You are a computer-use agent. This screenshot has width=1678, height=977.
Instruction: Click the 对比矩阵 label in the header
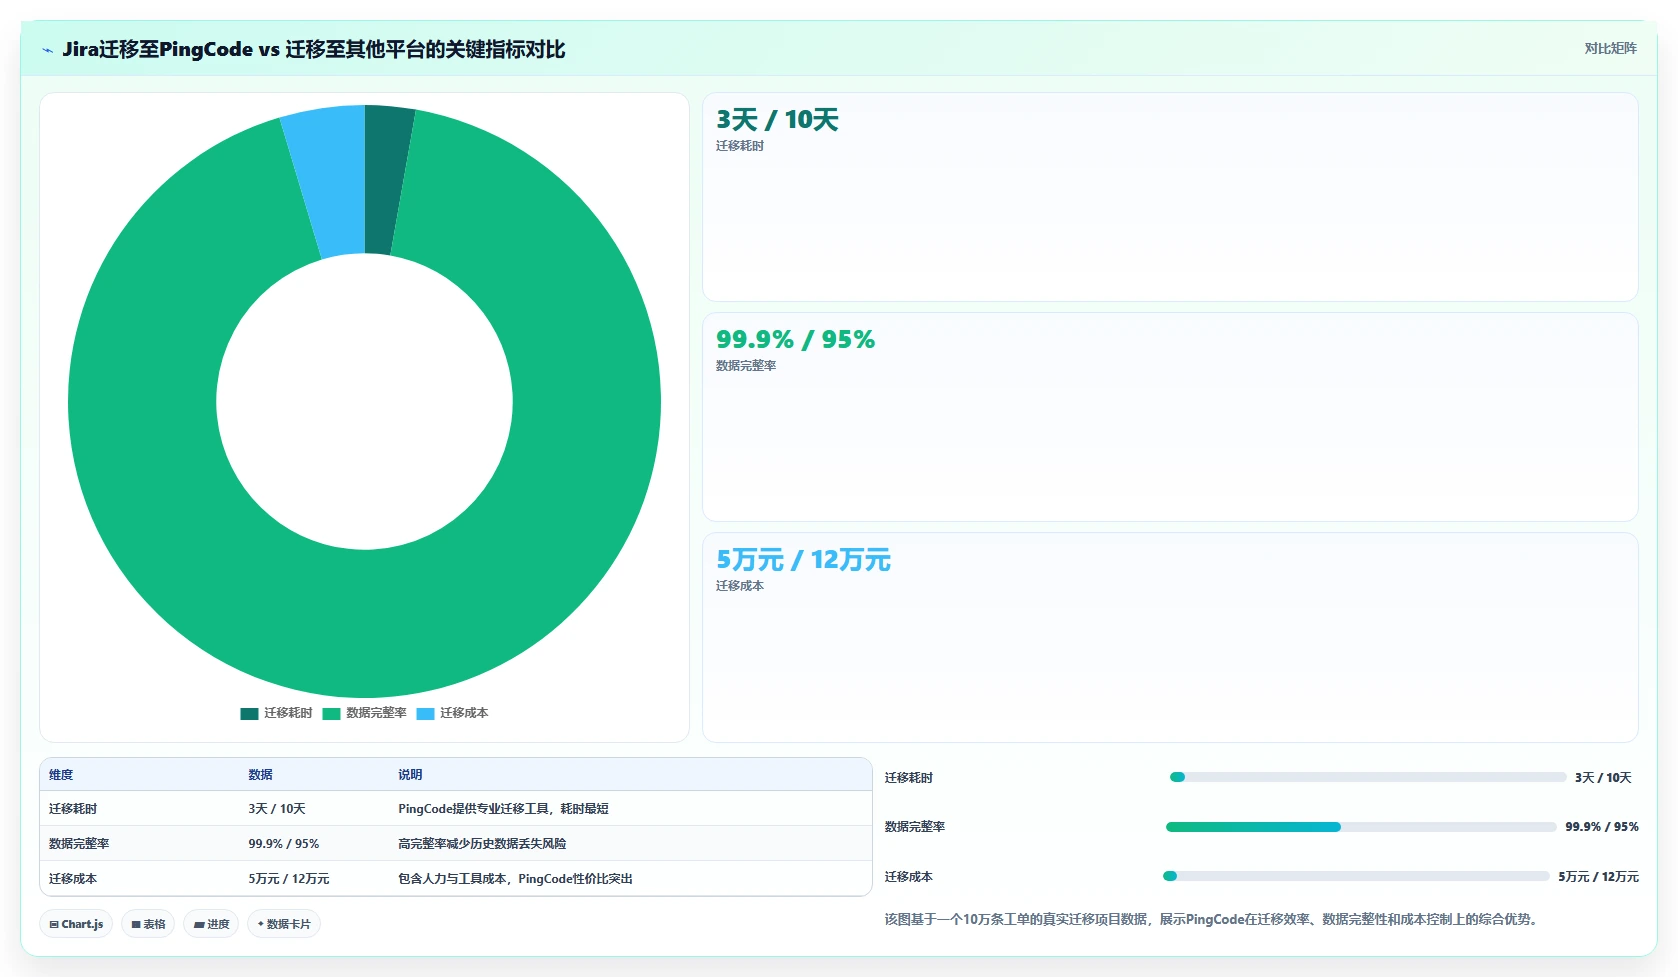[x=1610, y=48]
